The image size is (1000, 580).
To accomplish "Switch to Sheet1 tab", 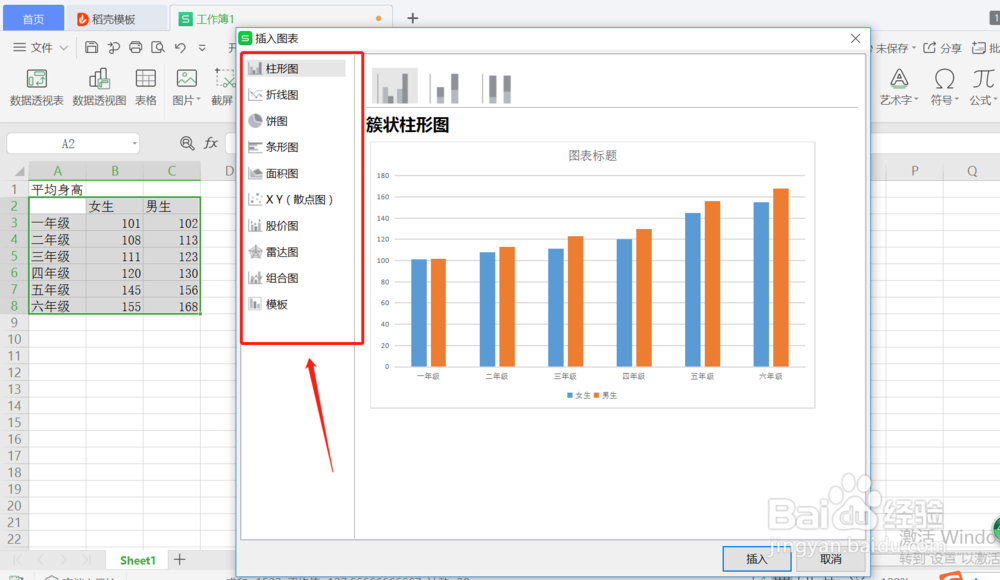I will pyautogui.click(x=138, y=560).
